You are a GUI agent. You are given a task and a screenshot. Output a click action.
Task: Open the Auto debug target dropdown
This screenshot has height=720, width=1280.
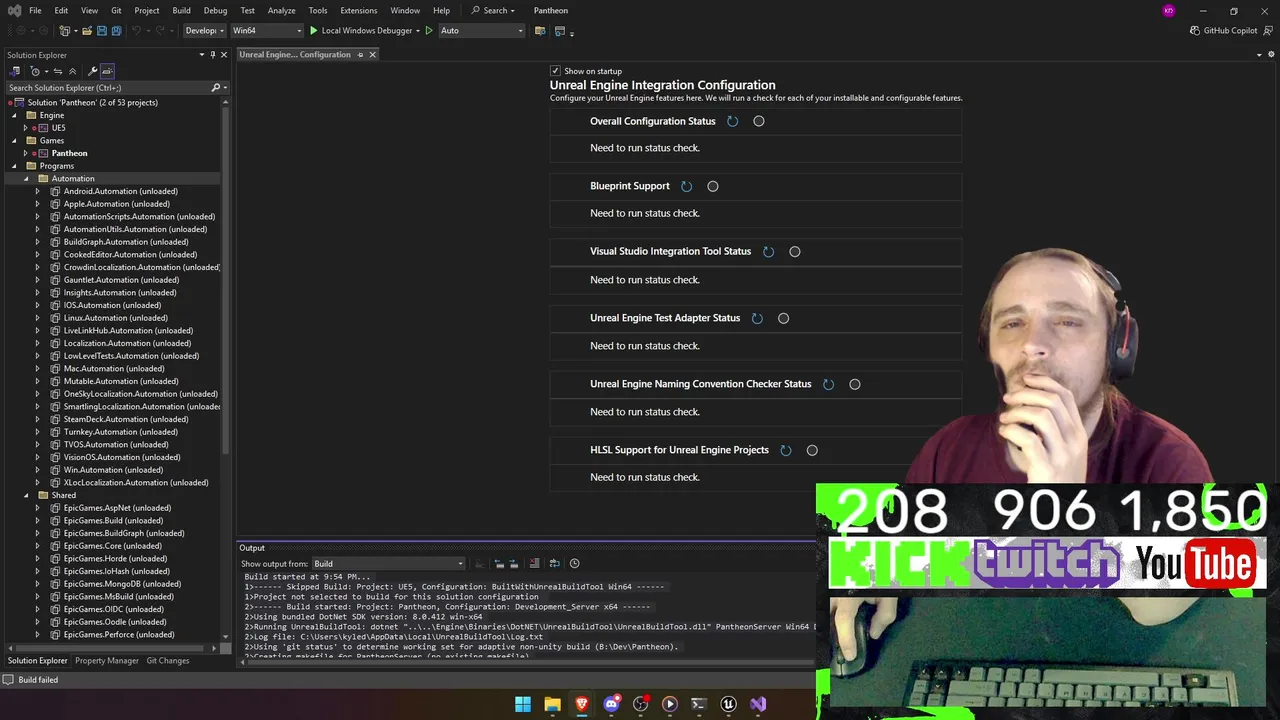pyautogui.click(x=481, y=31)
